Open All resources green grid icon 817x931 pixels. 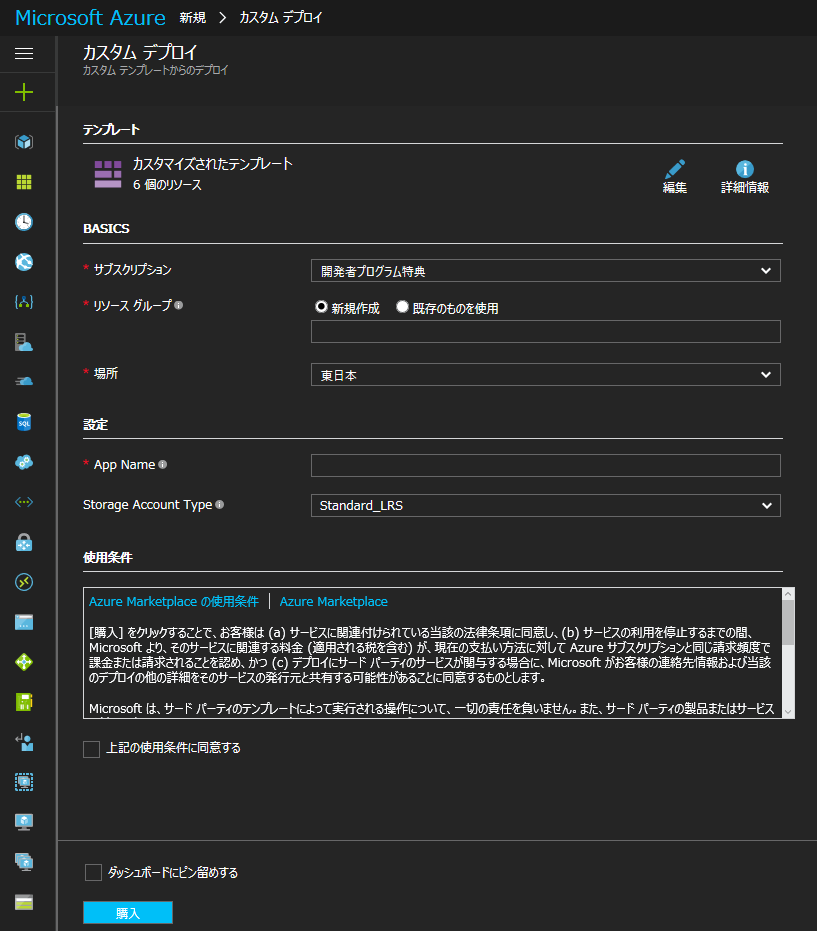click(24, 182)
